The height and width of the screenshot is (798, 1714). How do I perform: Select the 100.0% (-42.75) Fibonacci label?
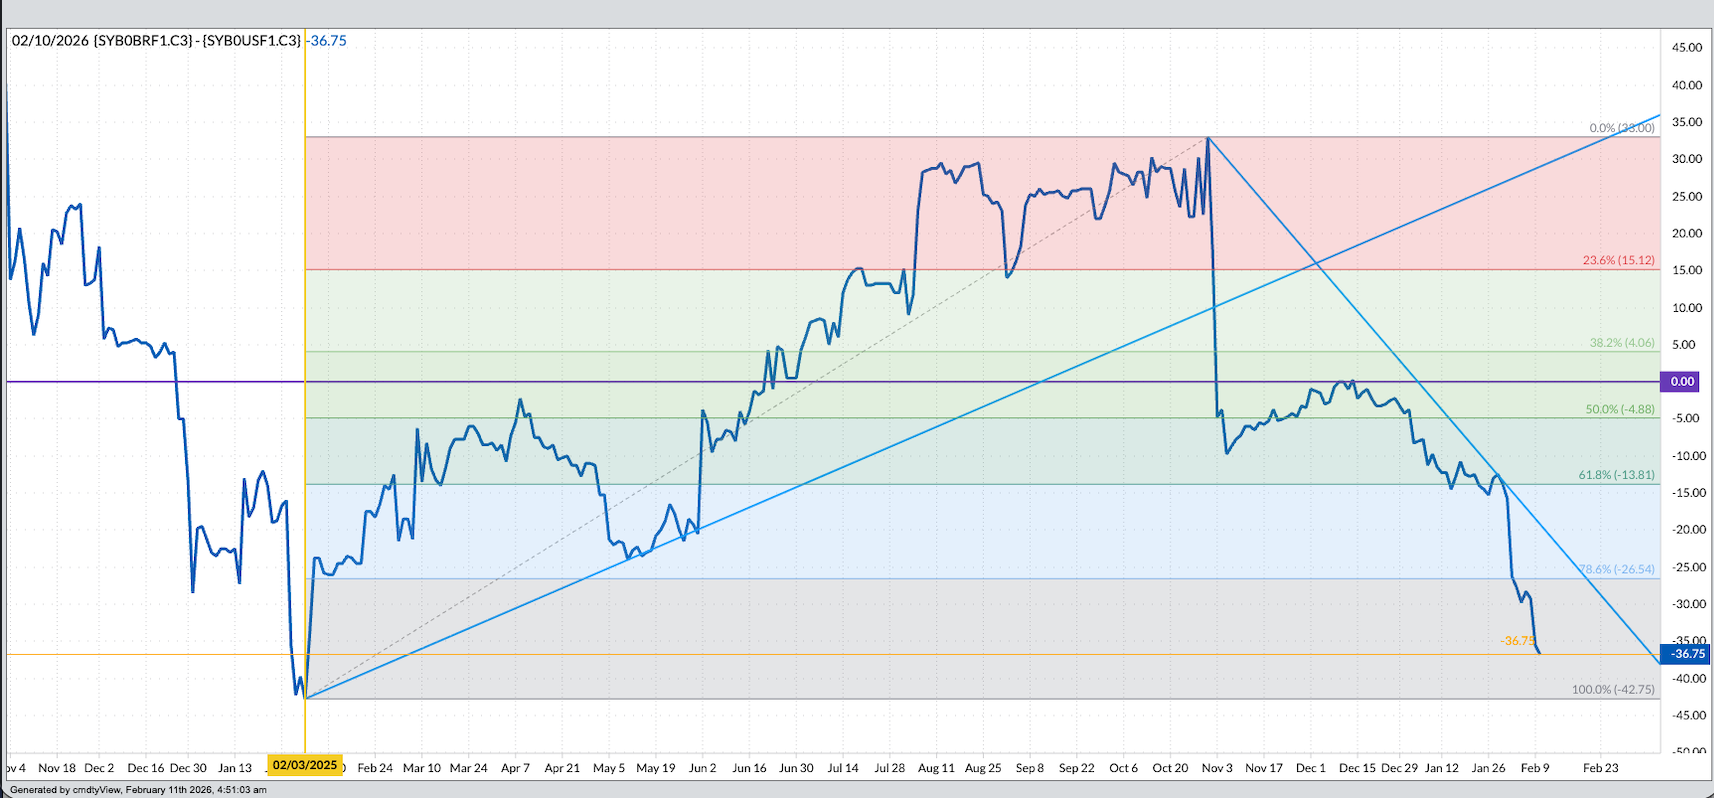pos(1612,689)
